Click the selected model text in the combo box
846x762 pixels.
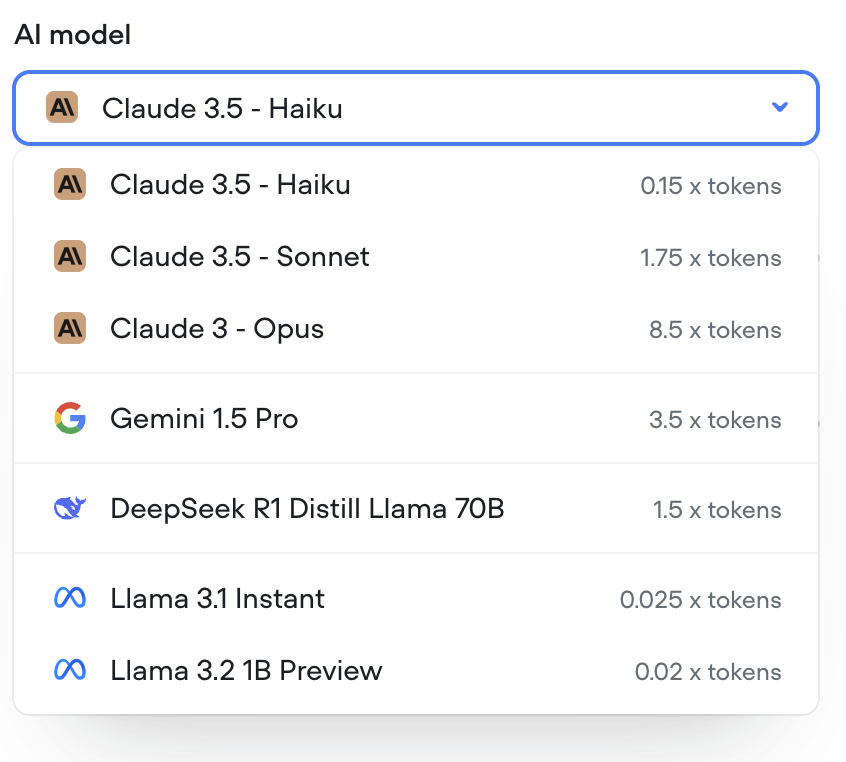tap(222, 108)
